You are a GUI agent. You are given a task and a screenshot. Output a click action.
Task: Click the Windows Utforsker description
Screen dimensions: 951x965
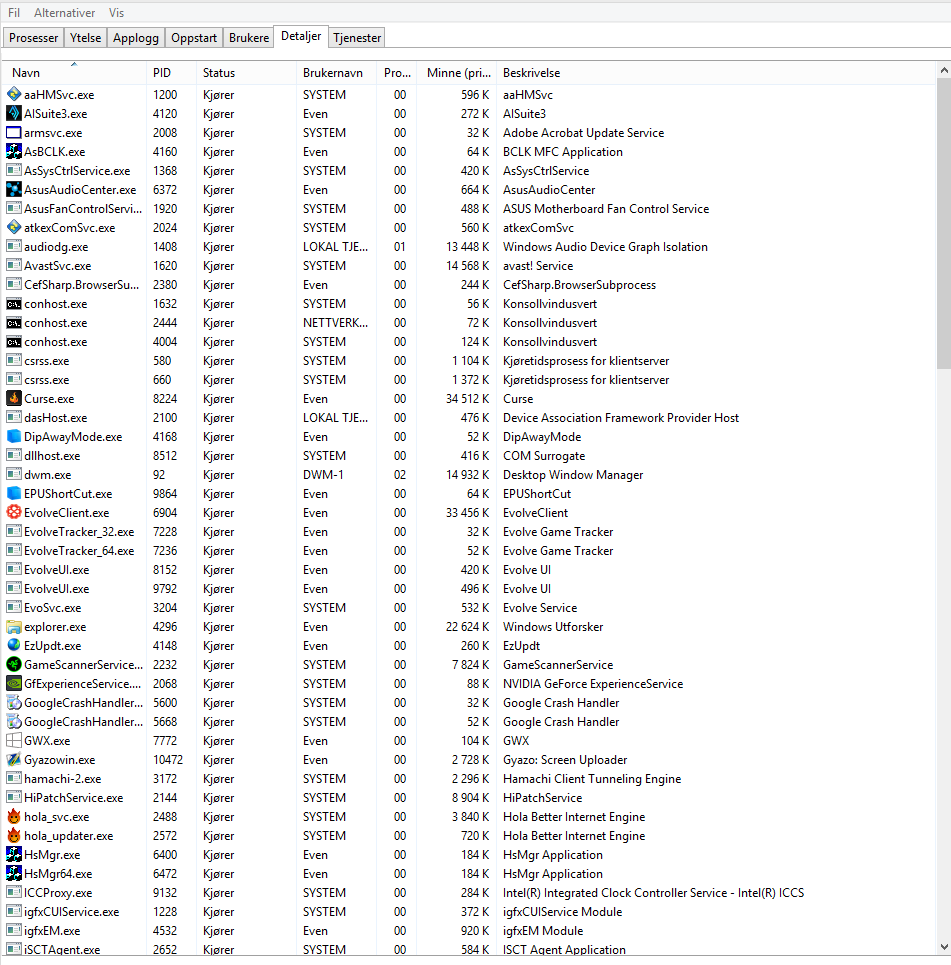[x=553, y=627]
